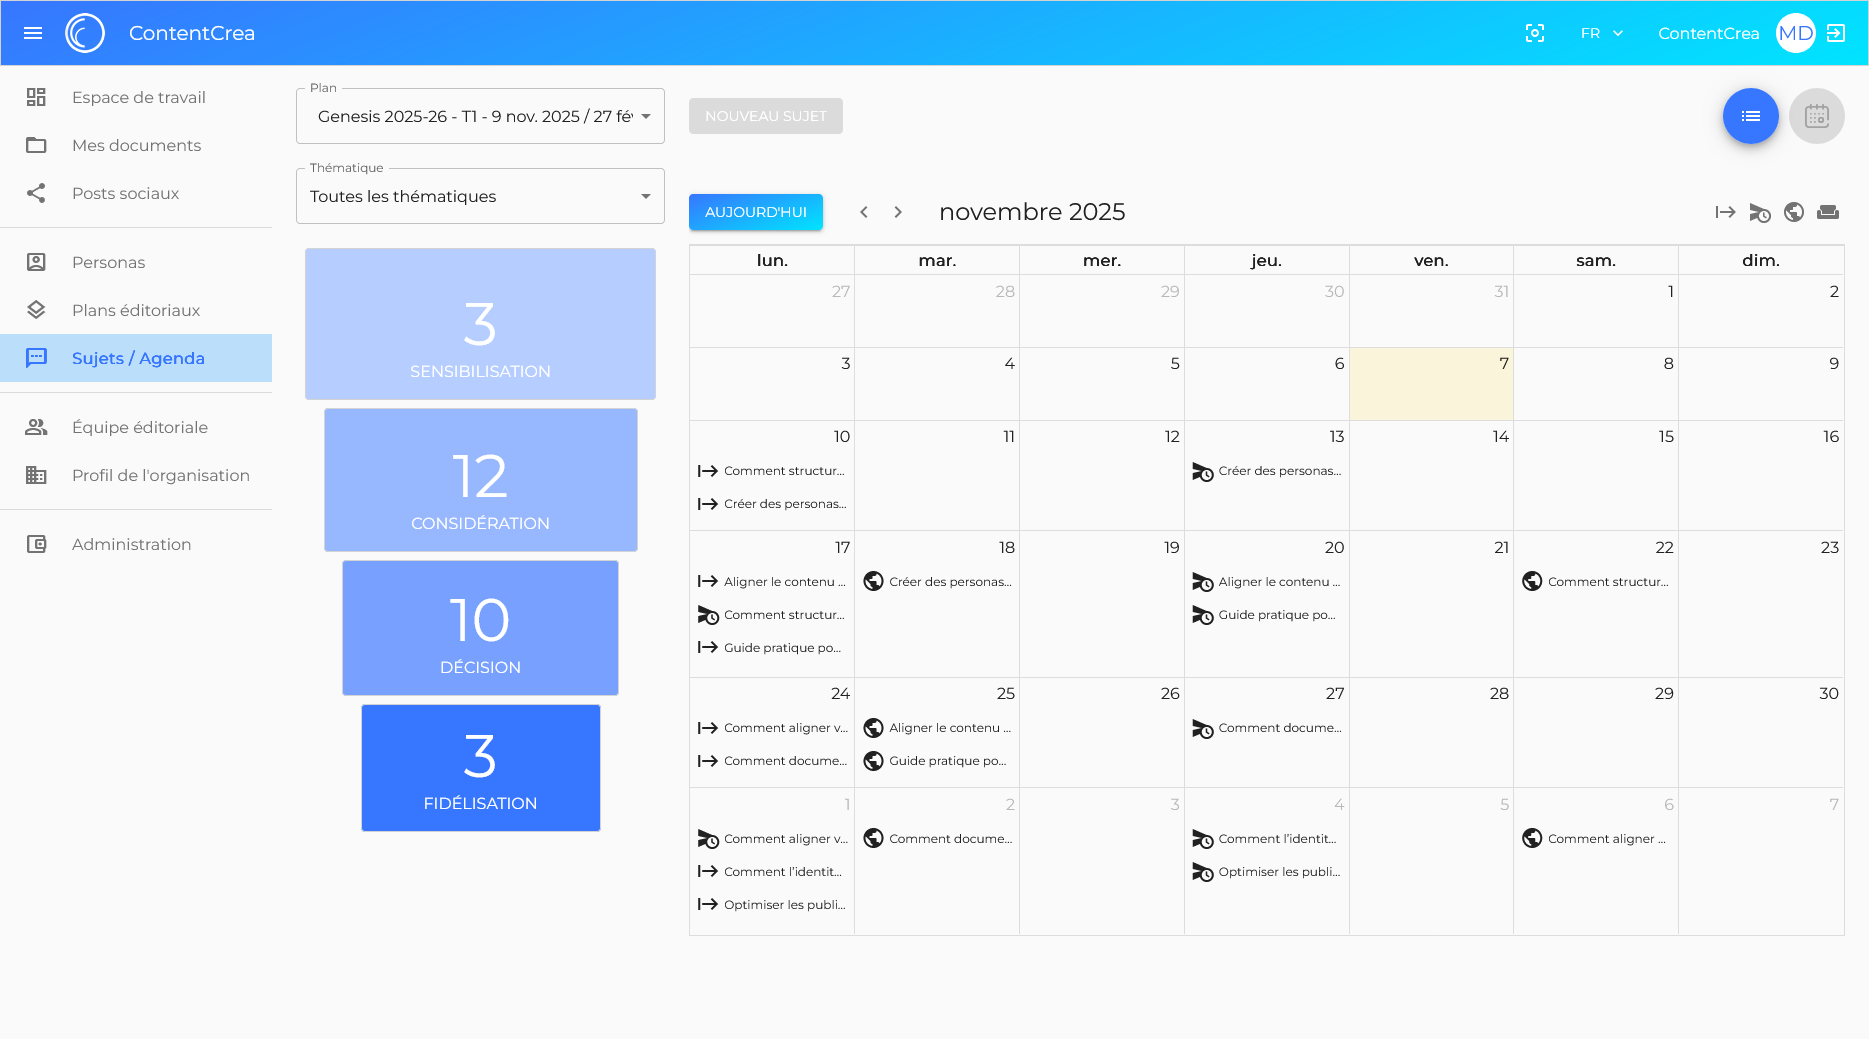Select the Sujets / Agenda sidebar item

(137, 358)
